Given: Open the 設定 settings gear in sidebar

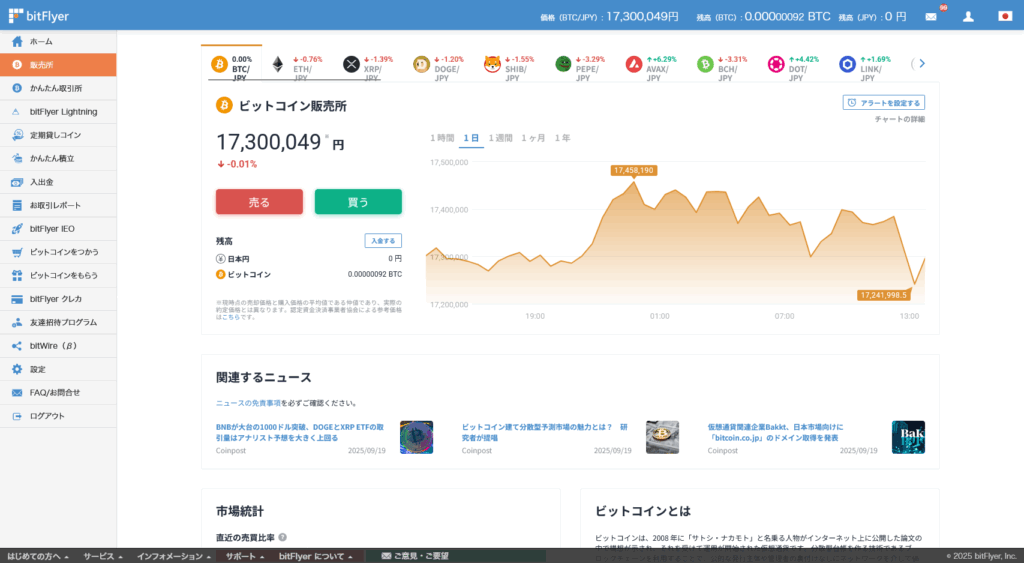Looking at the screenshot, I should (x=17, y=369).
